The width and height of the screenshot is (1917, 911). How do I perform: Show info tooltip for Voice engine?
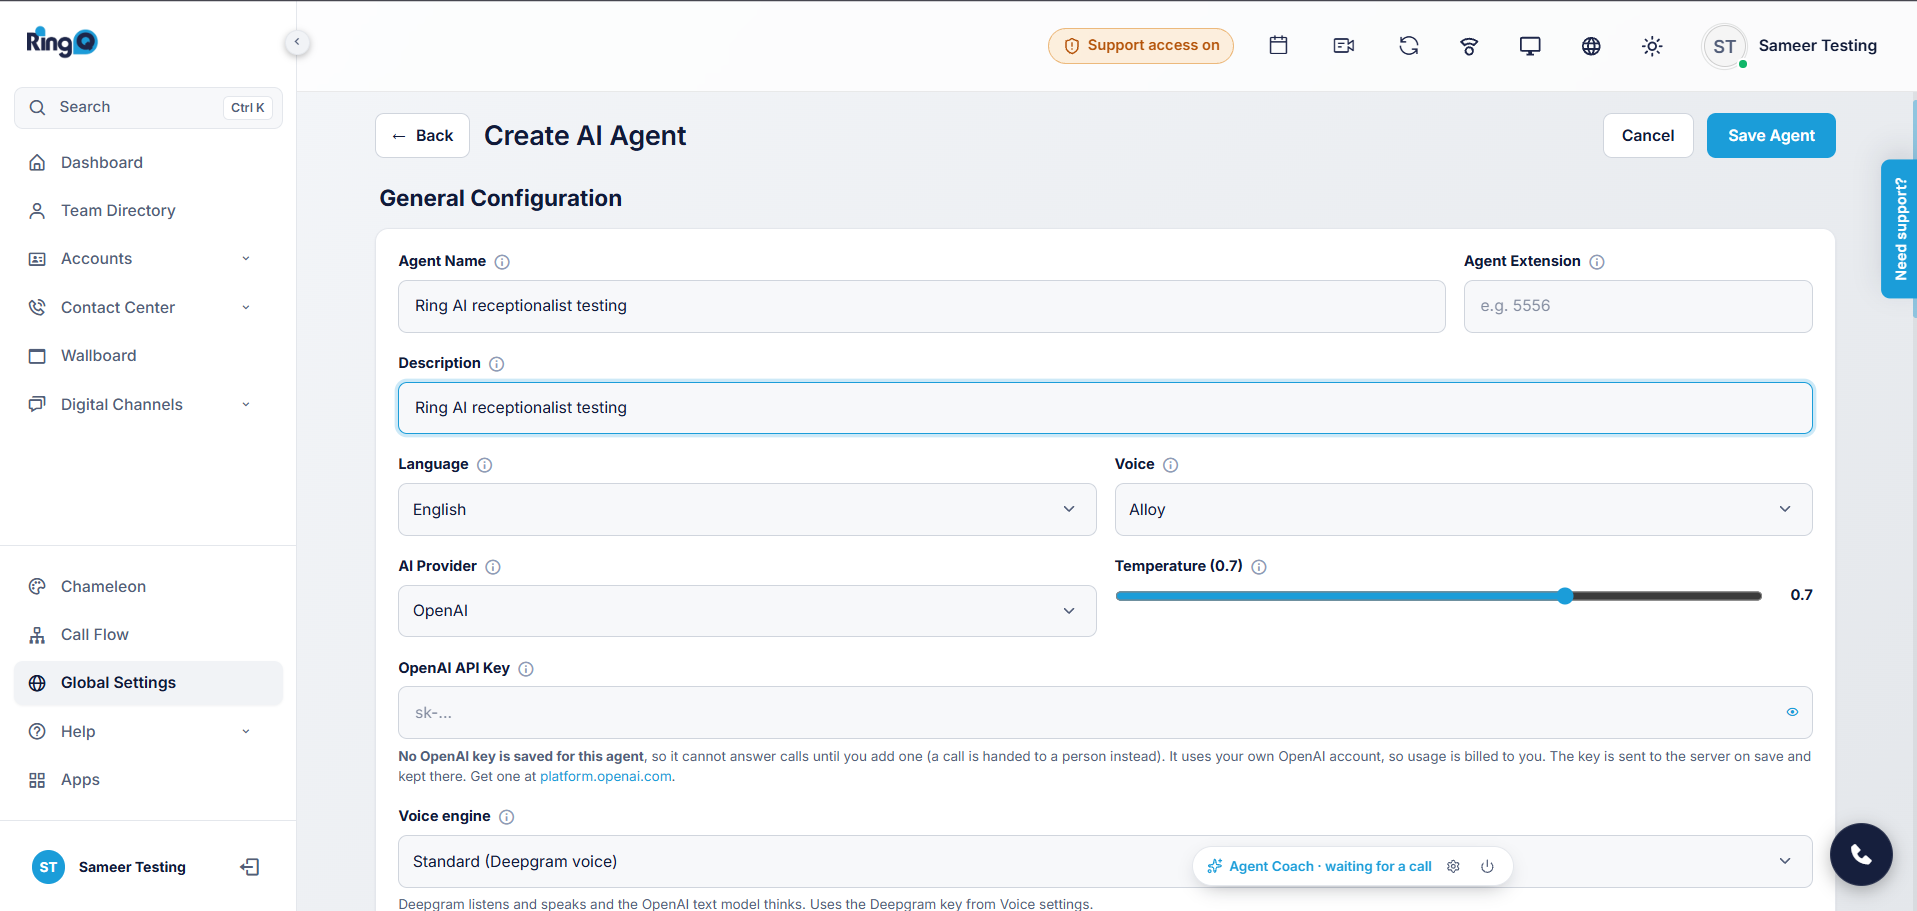point(507,817)
